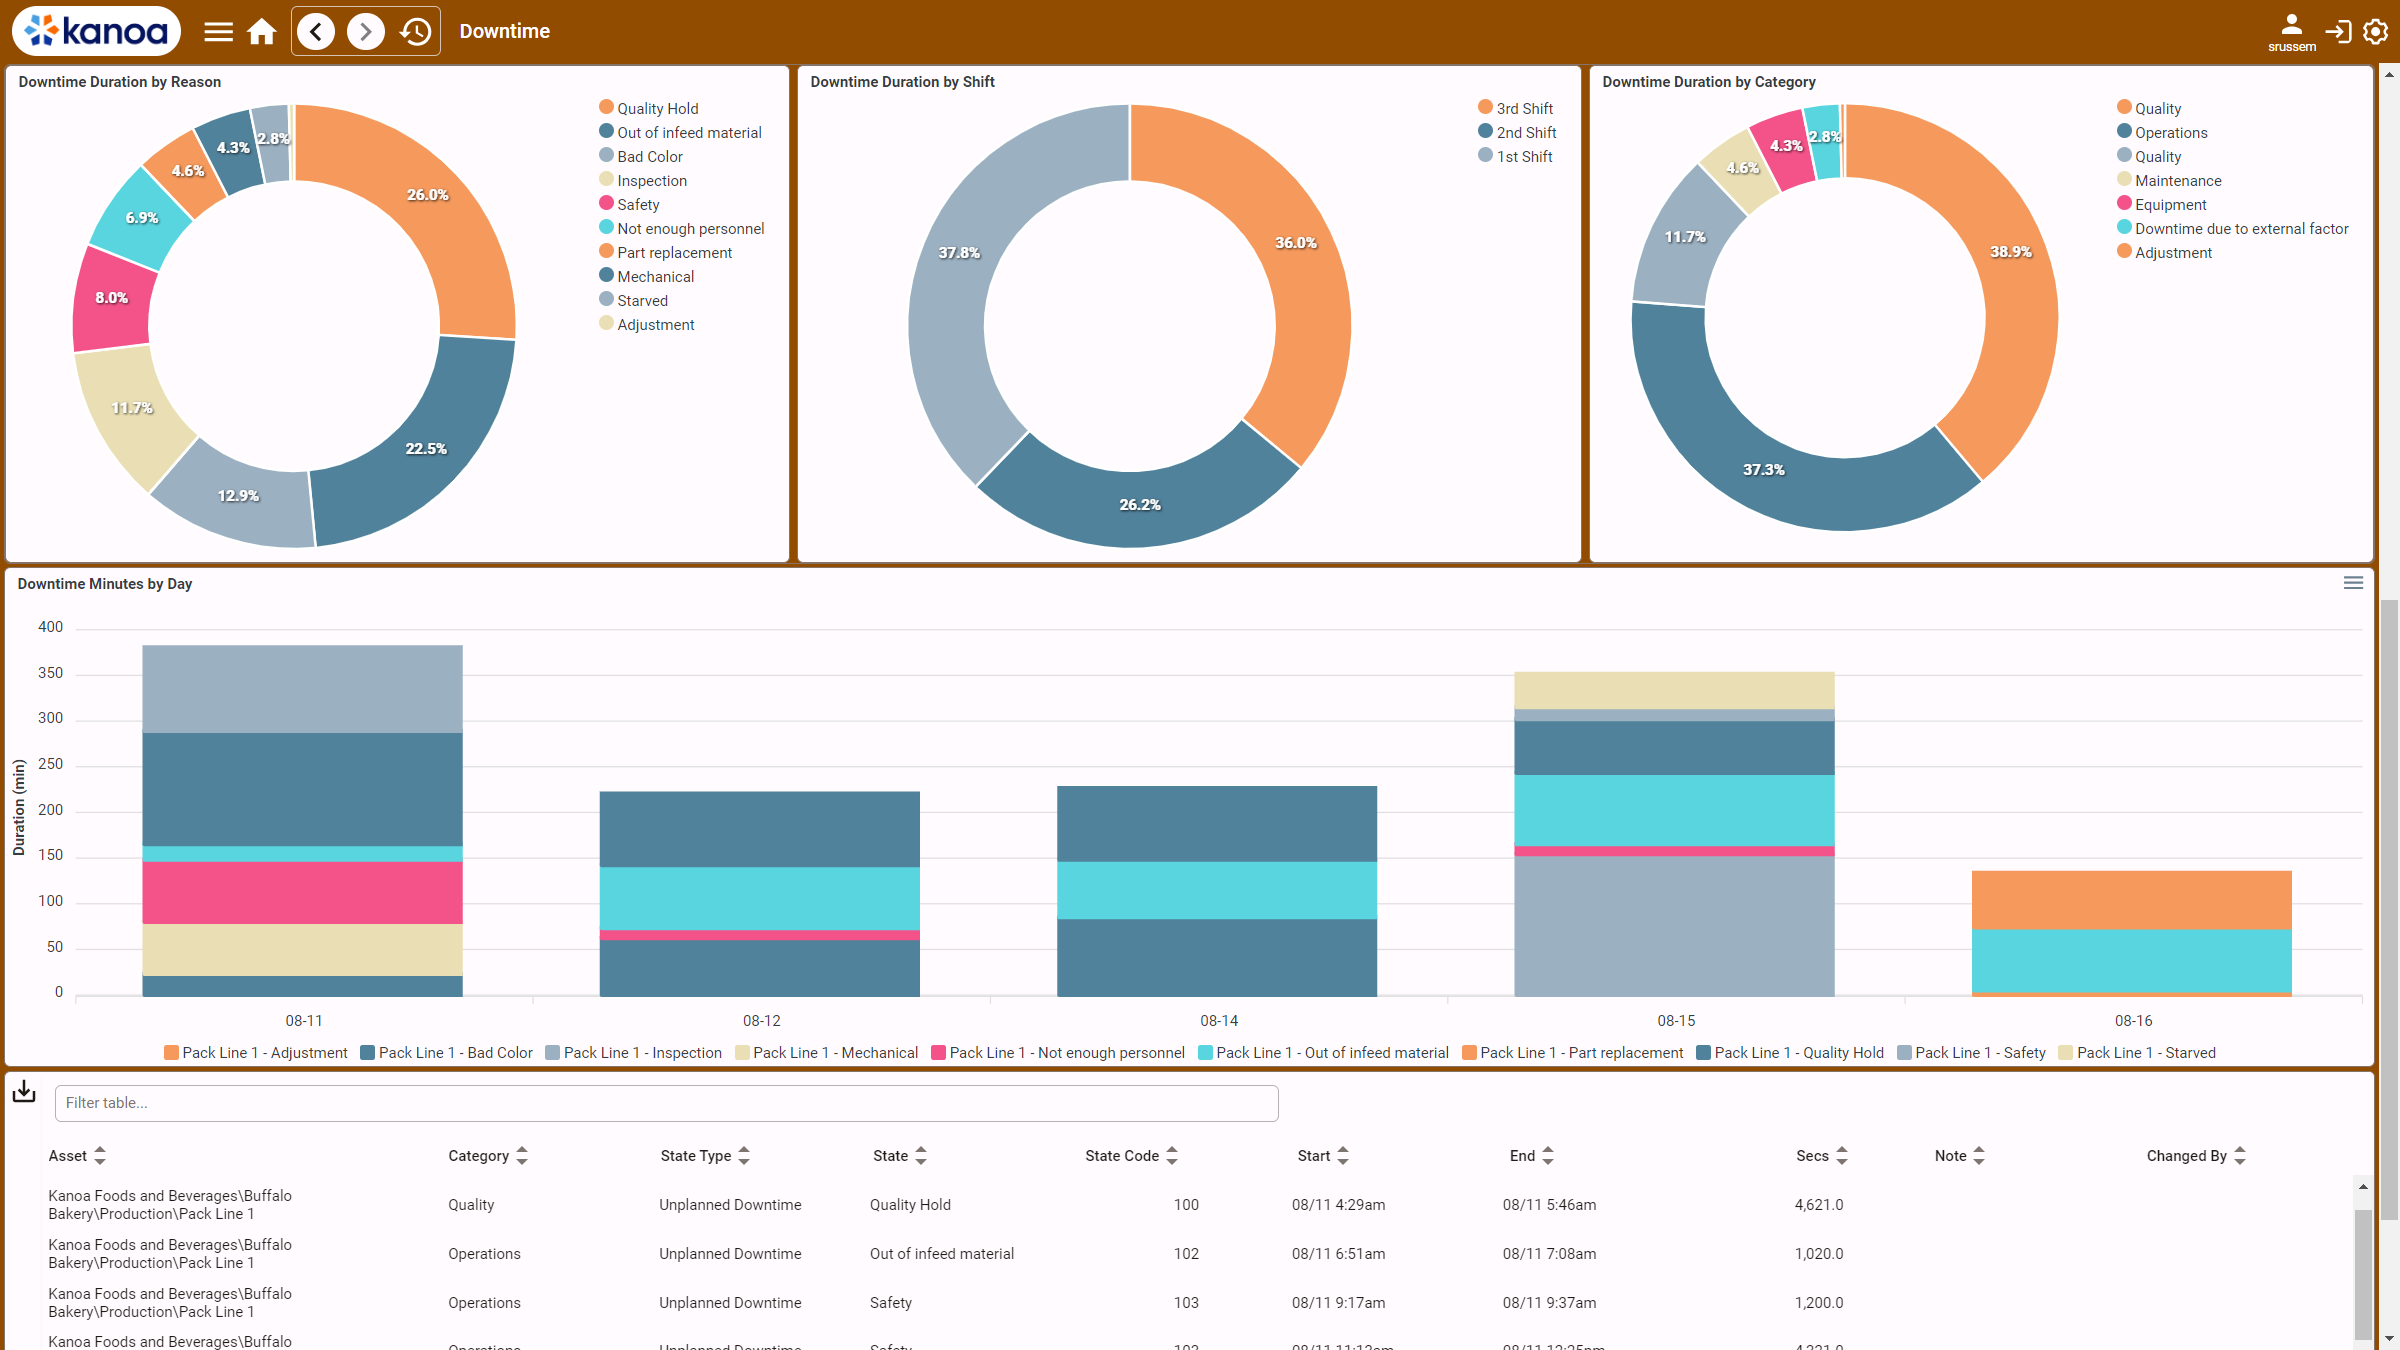Toggle Out of infeed material in Reason legend

(680, 132)
